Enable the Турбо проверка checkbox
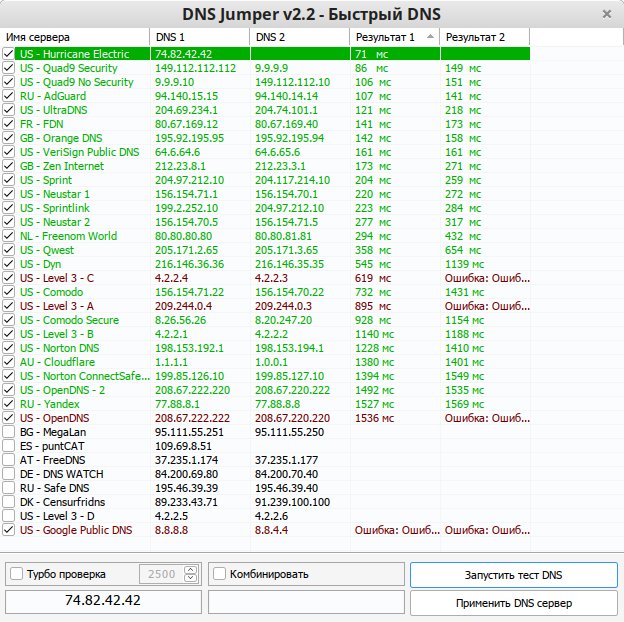 tap(16, 574)
